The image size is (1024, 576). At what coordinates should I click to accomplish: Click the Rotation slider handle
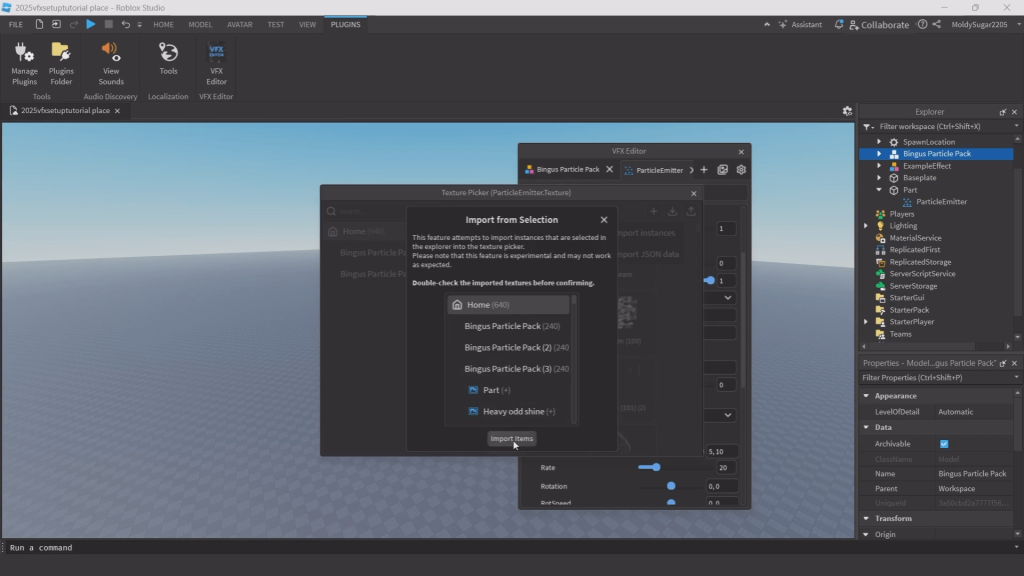[671, 487]
